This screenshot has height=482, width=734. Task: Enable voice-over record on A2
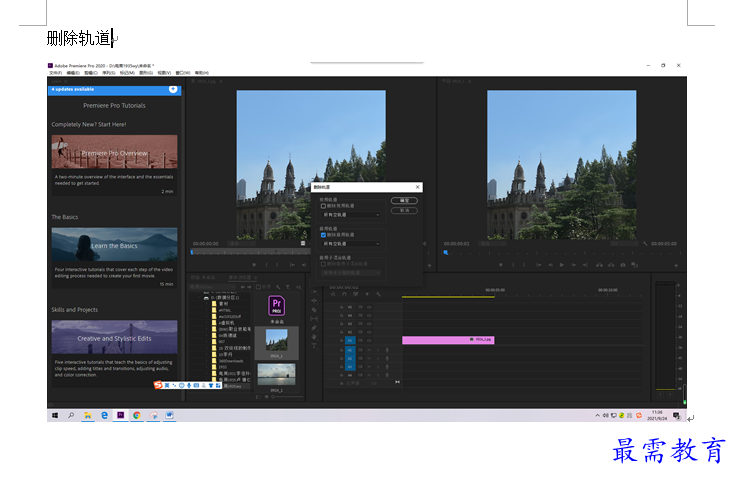pos(387,358)
